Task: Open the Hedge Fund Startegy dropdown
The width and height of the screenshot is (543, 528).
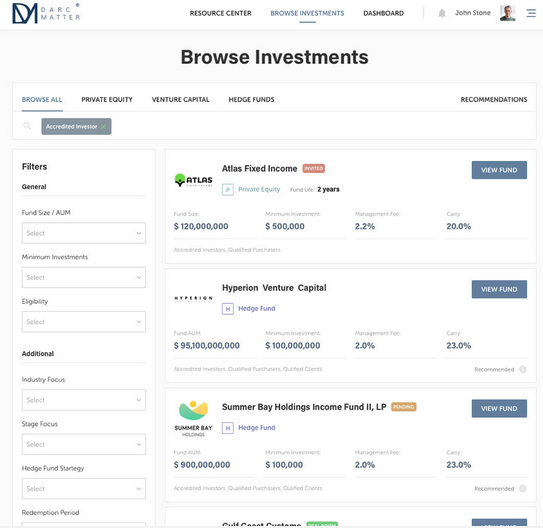Action: tap(84, 489)
